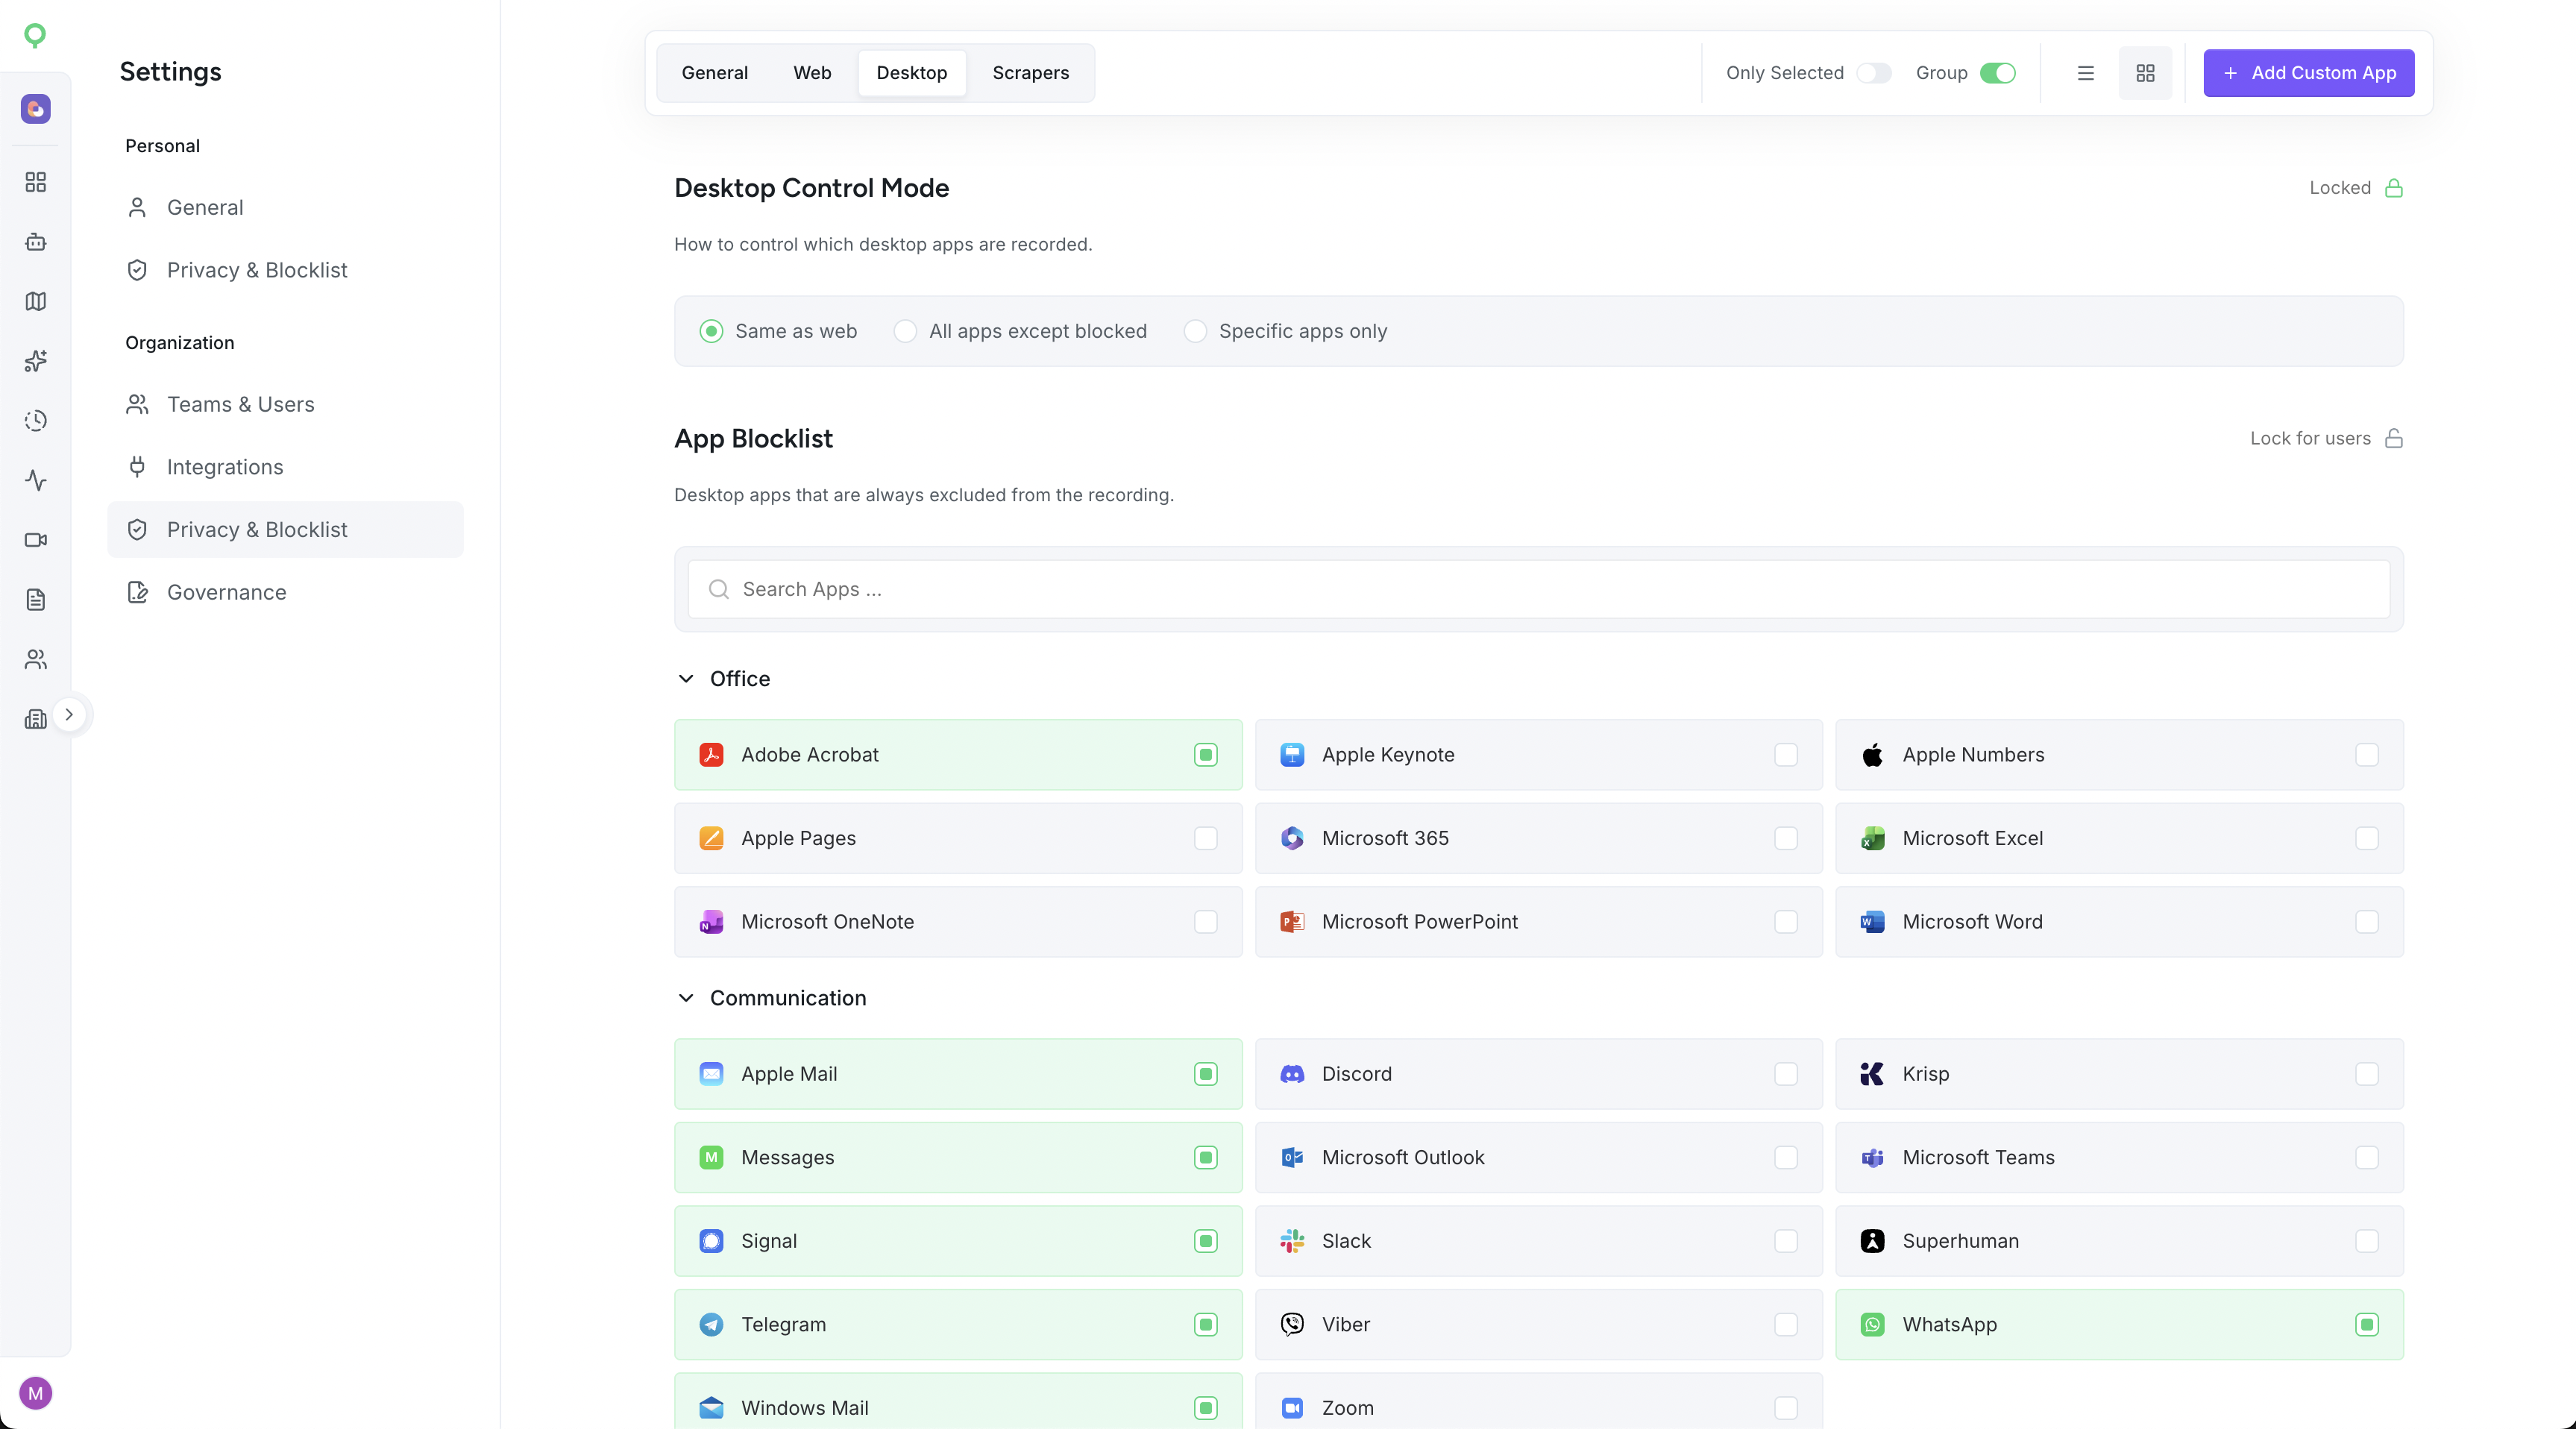This screenshot has height=1429, width=2576.
Task: Open Governance settings
Action: click(x=285, y=592)
